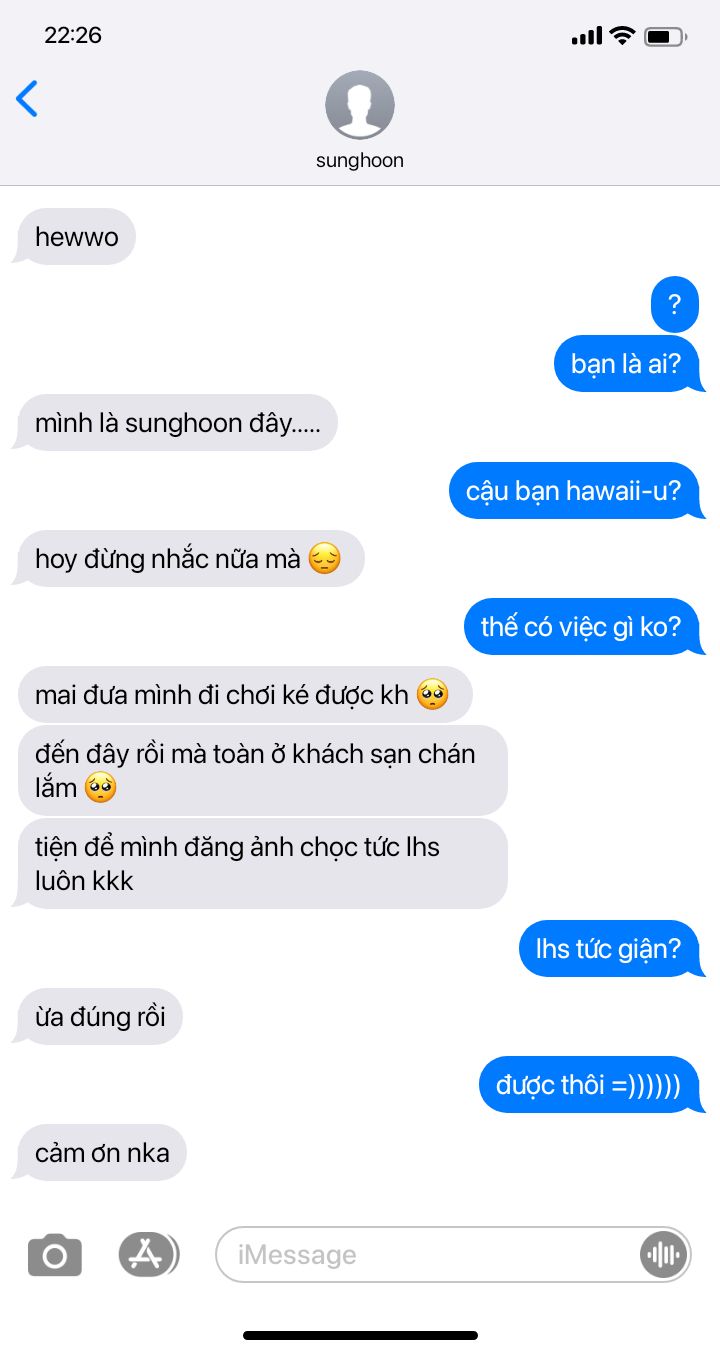Open sunghoon's contact avatar

[x=360, y=105]
